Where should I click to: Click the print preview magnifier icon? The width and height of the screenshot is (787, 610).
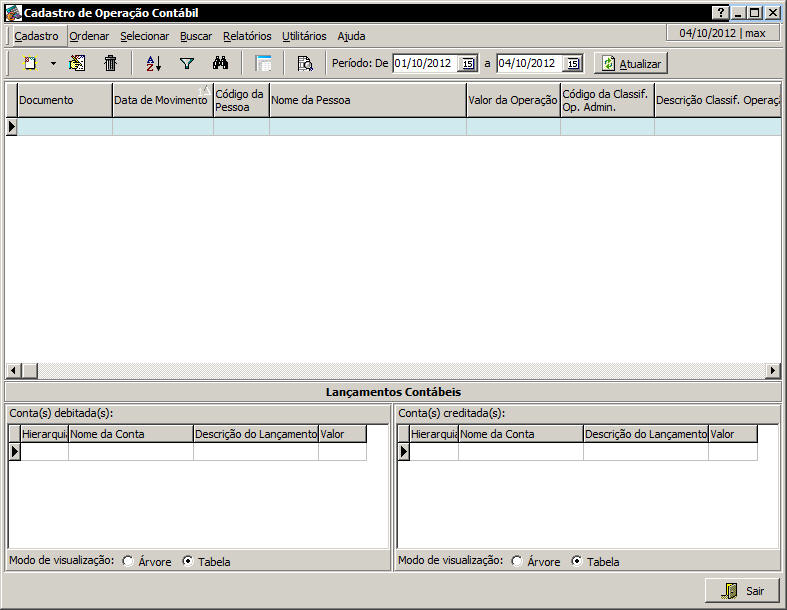(x=305, y=63)
